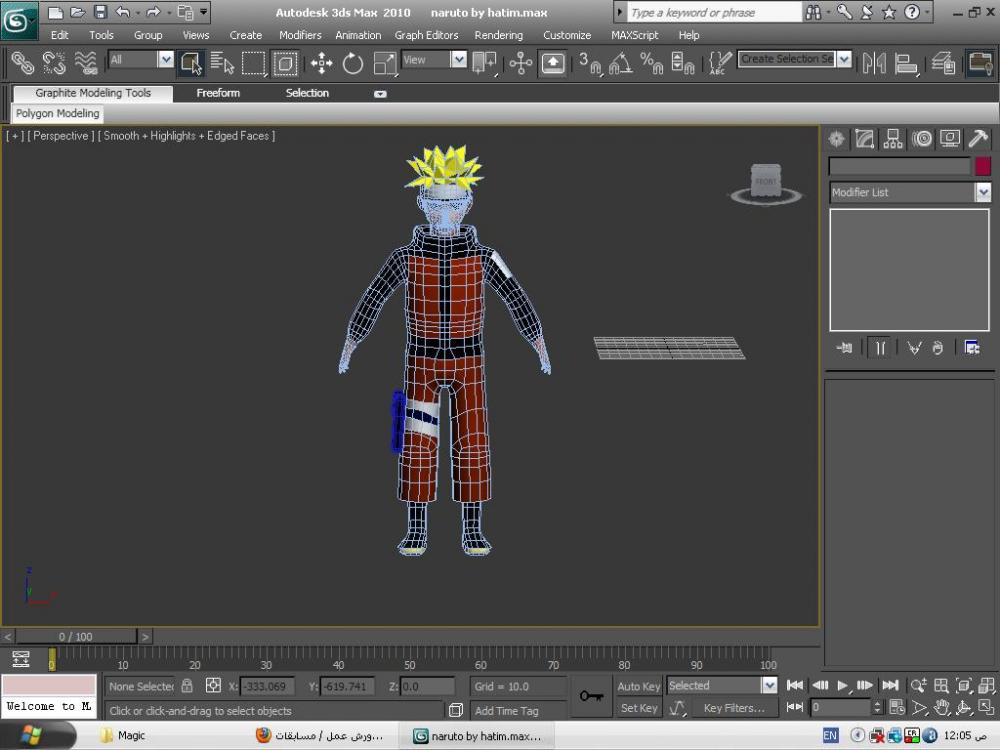Expand the Modifier List dropdown
1000x750 pixels.
point(983,192)
